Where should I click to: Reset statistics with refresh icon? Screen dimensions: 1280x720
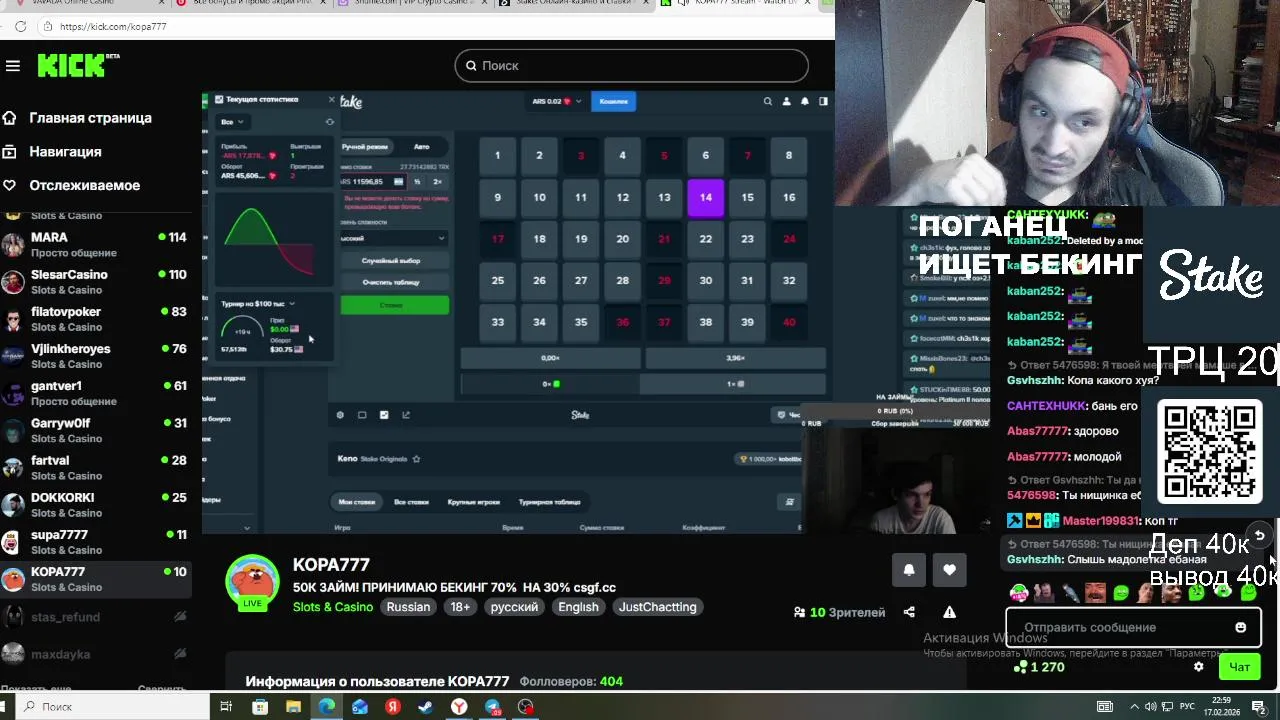(x=330, y=122)
